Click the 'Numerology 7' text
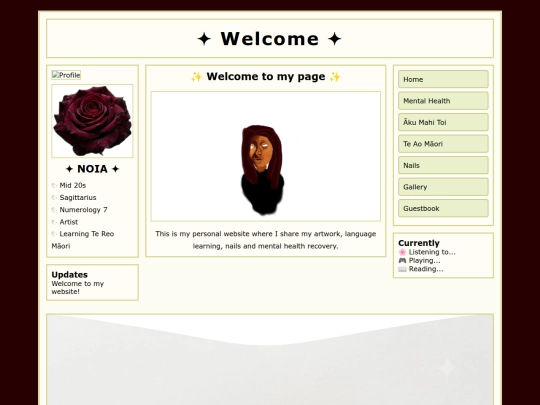This screenshot has width=540, height=405. tap(83, 210)
